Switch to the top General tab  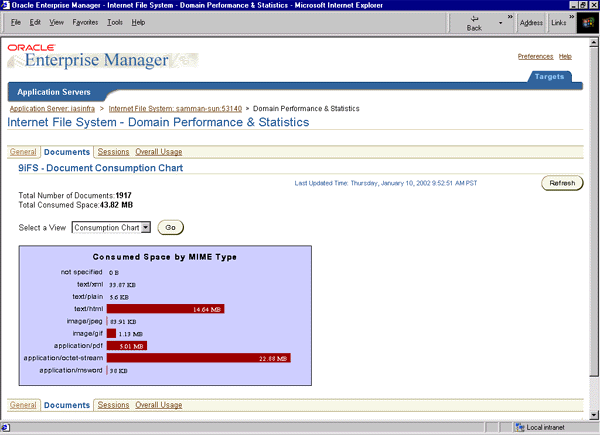(23, 152)
